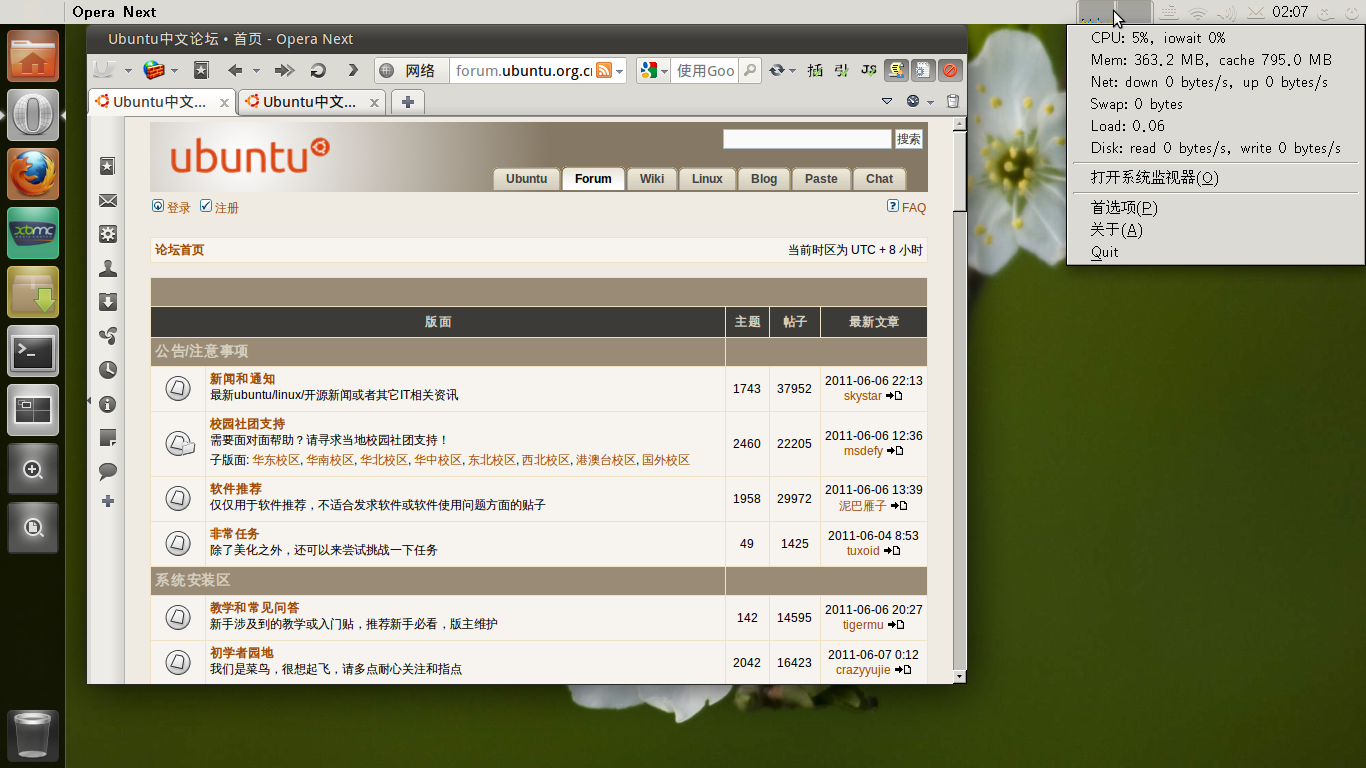Screen dimensions: 1366x768
Task: Click the Wi-Fi network indicator
Action: (x=1197, y=13)
